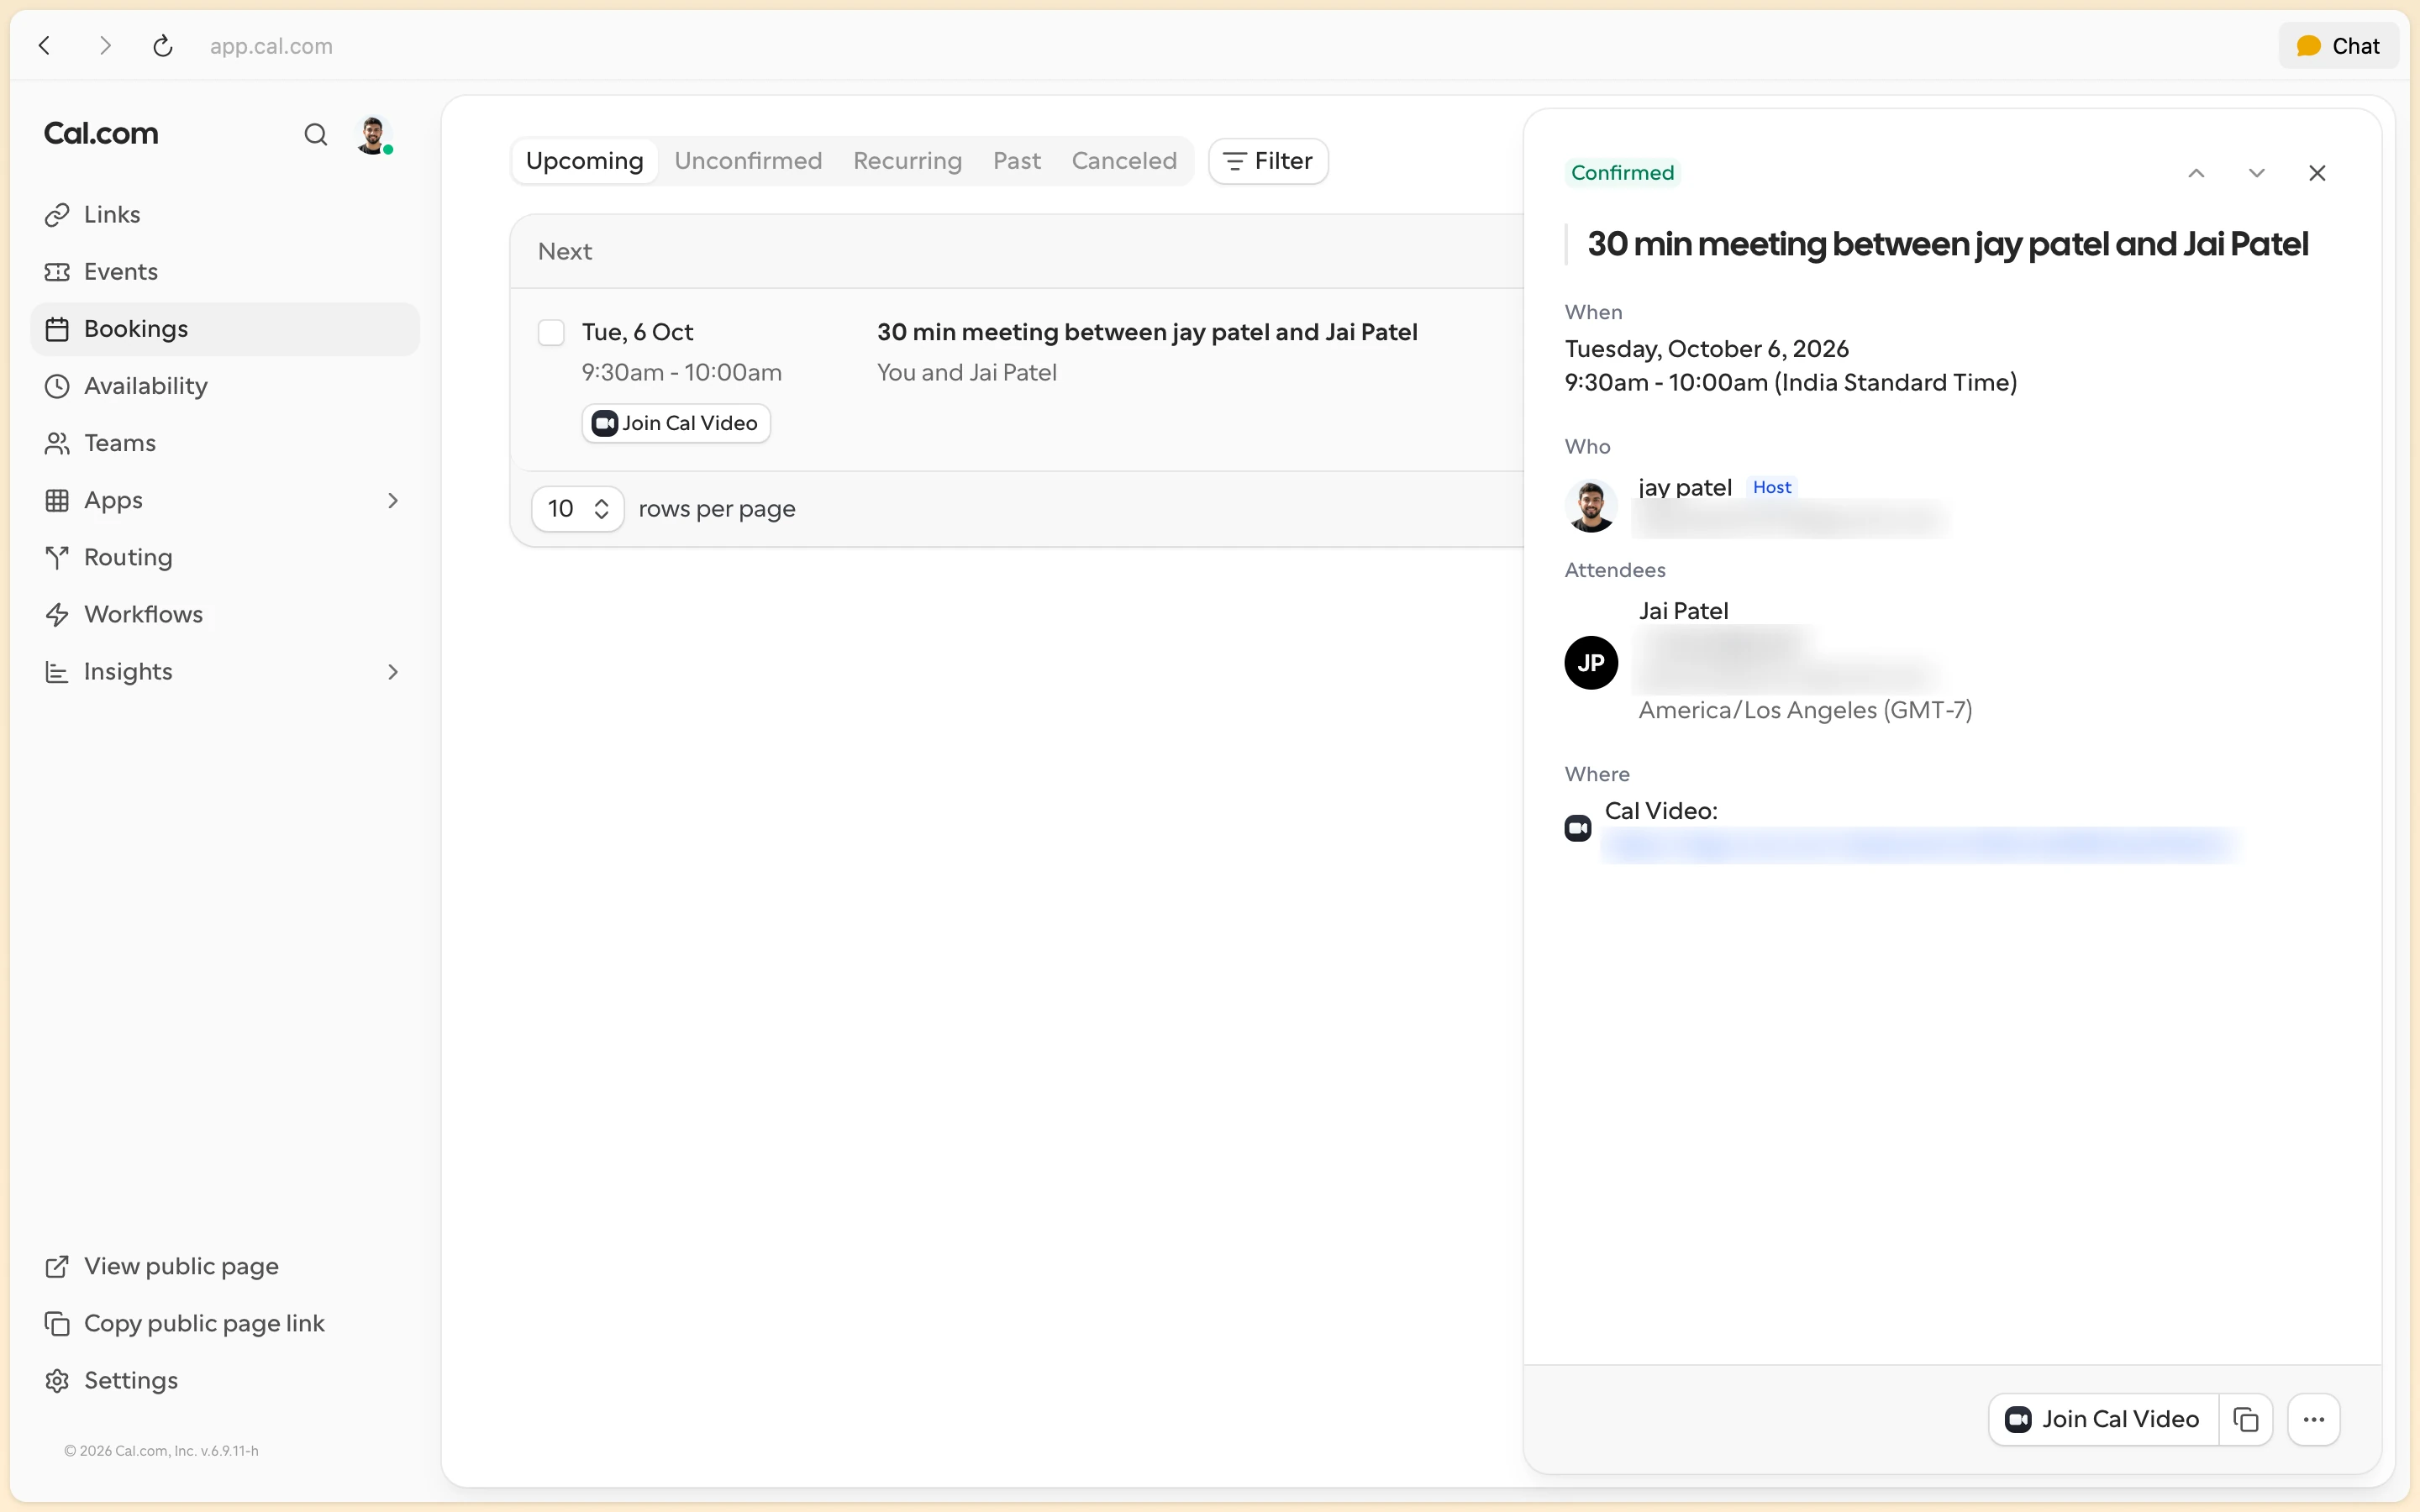Click the Confirmed status badge
The width and height of the screenshot is (2420, 1512).
coord(1622,173)
